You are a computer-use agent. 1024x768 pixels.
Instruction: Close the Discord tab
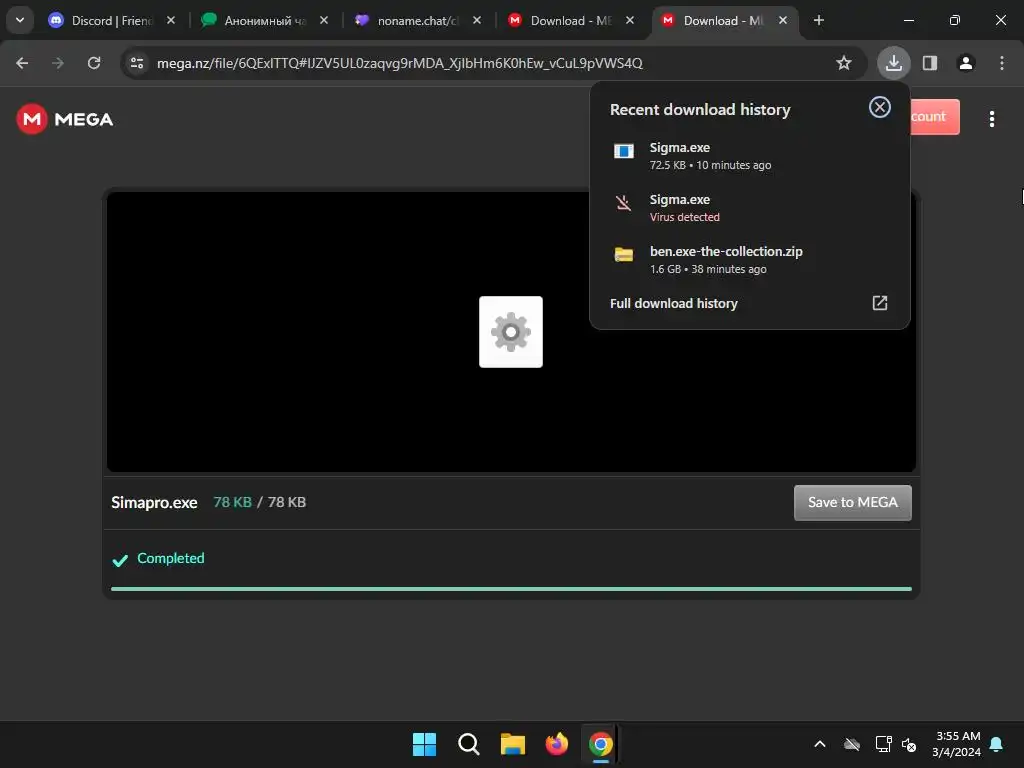pyautogui.click(x=170, y=20)
